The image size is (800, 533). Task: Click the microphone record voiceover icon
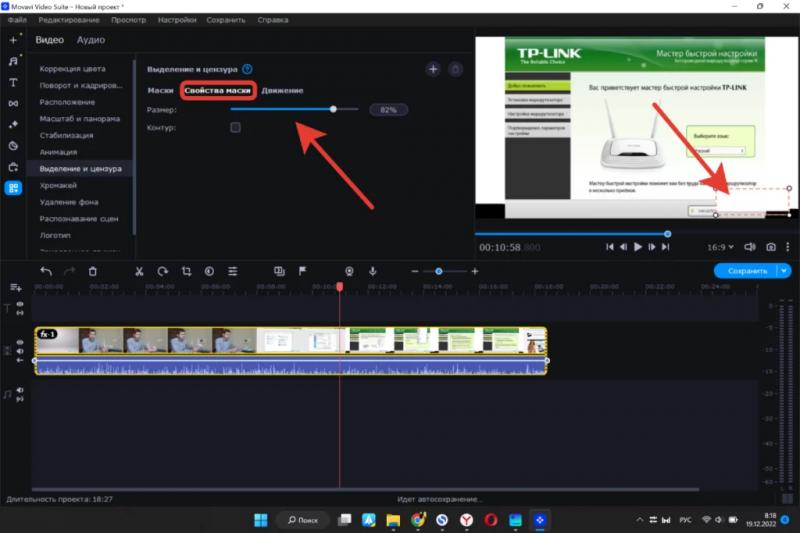tap(373, 271)
